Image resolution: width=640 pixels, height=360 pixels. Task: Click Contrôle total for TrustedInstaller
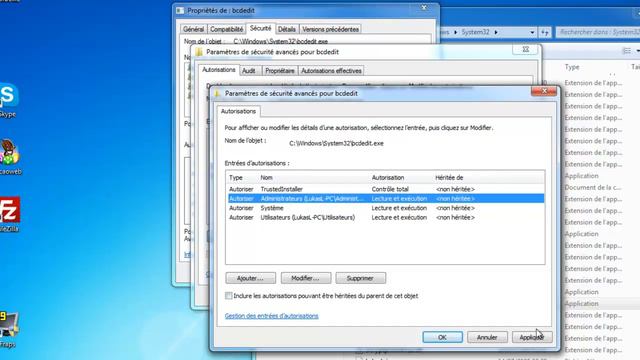point(390,189)
